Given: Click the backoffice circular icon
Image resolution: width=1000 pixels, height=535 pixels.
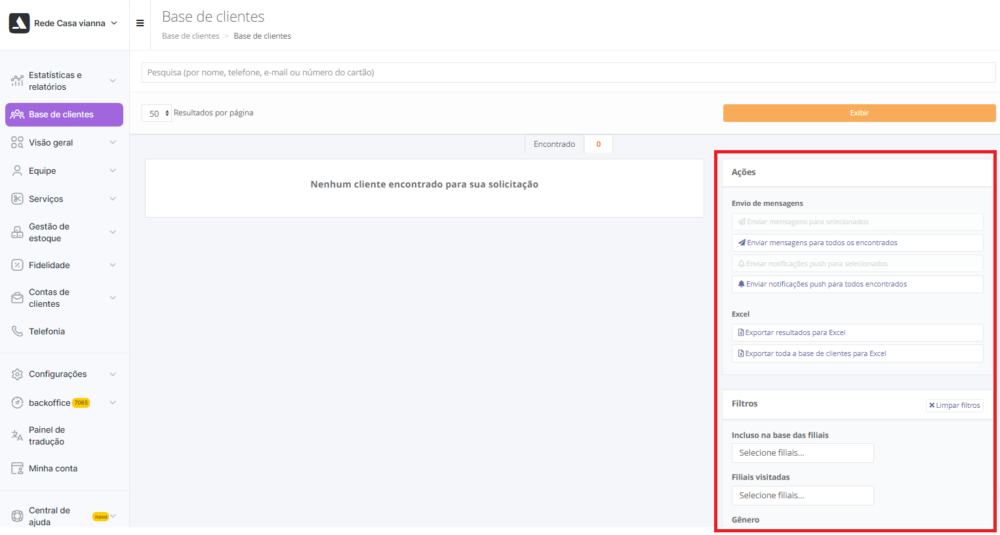Looking at the screenshot, I should click(x=17, y=403).
